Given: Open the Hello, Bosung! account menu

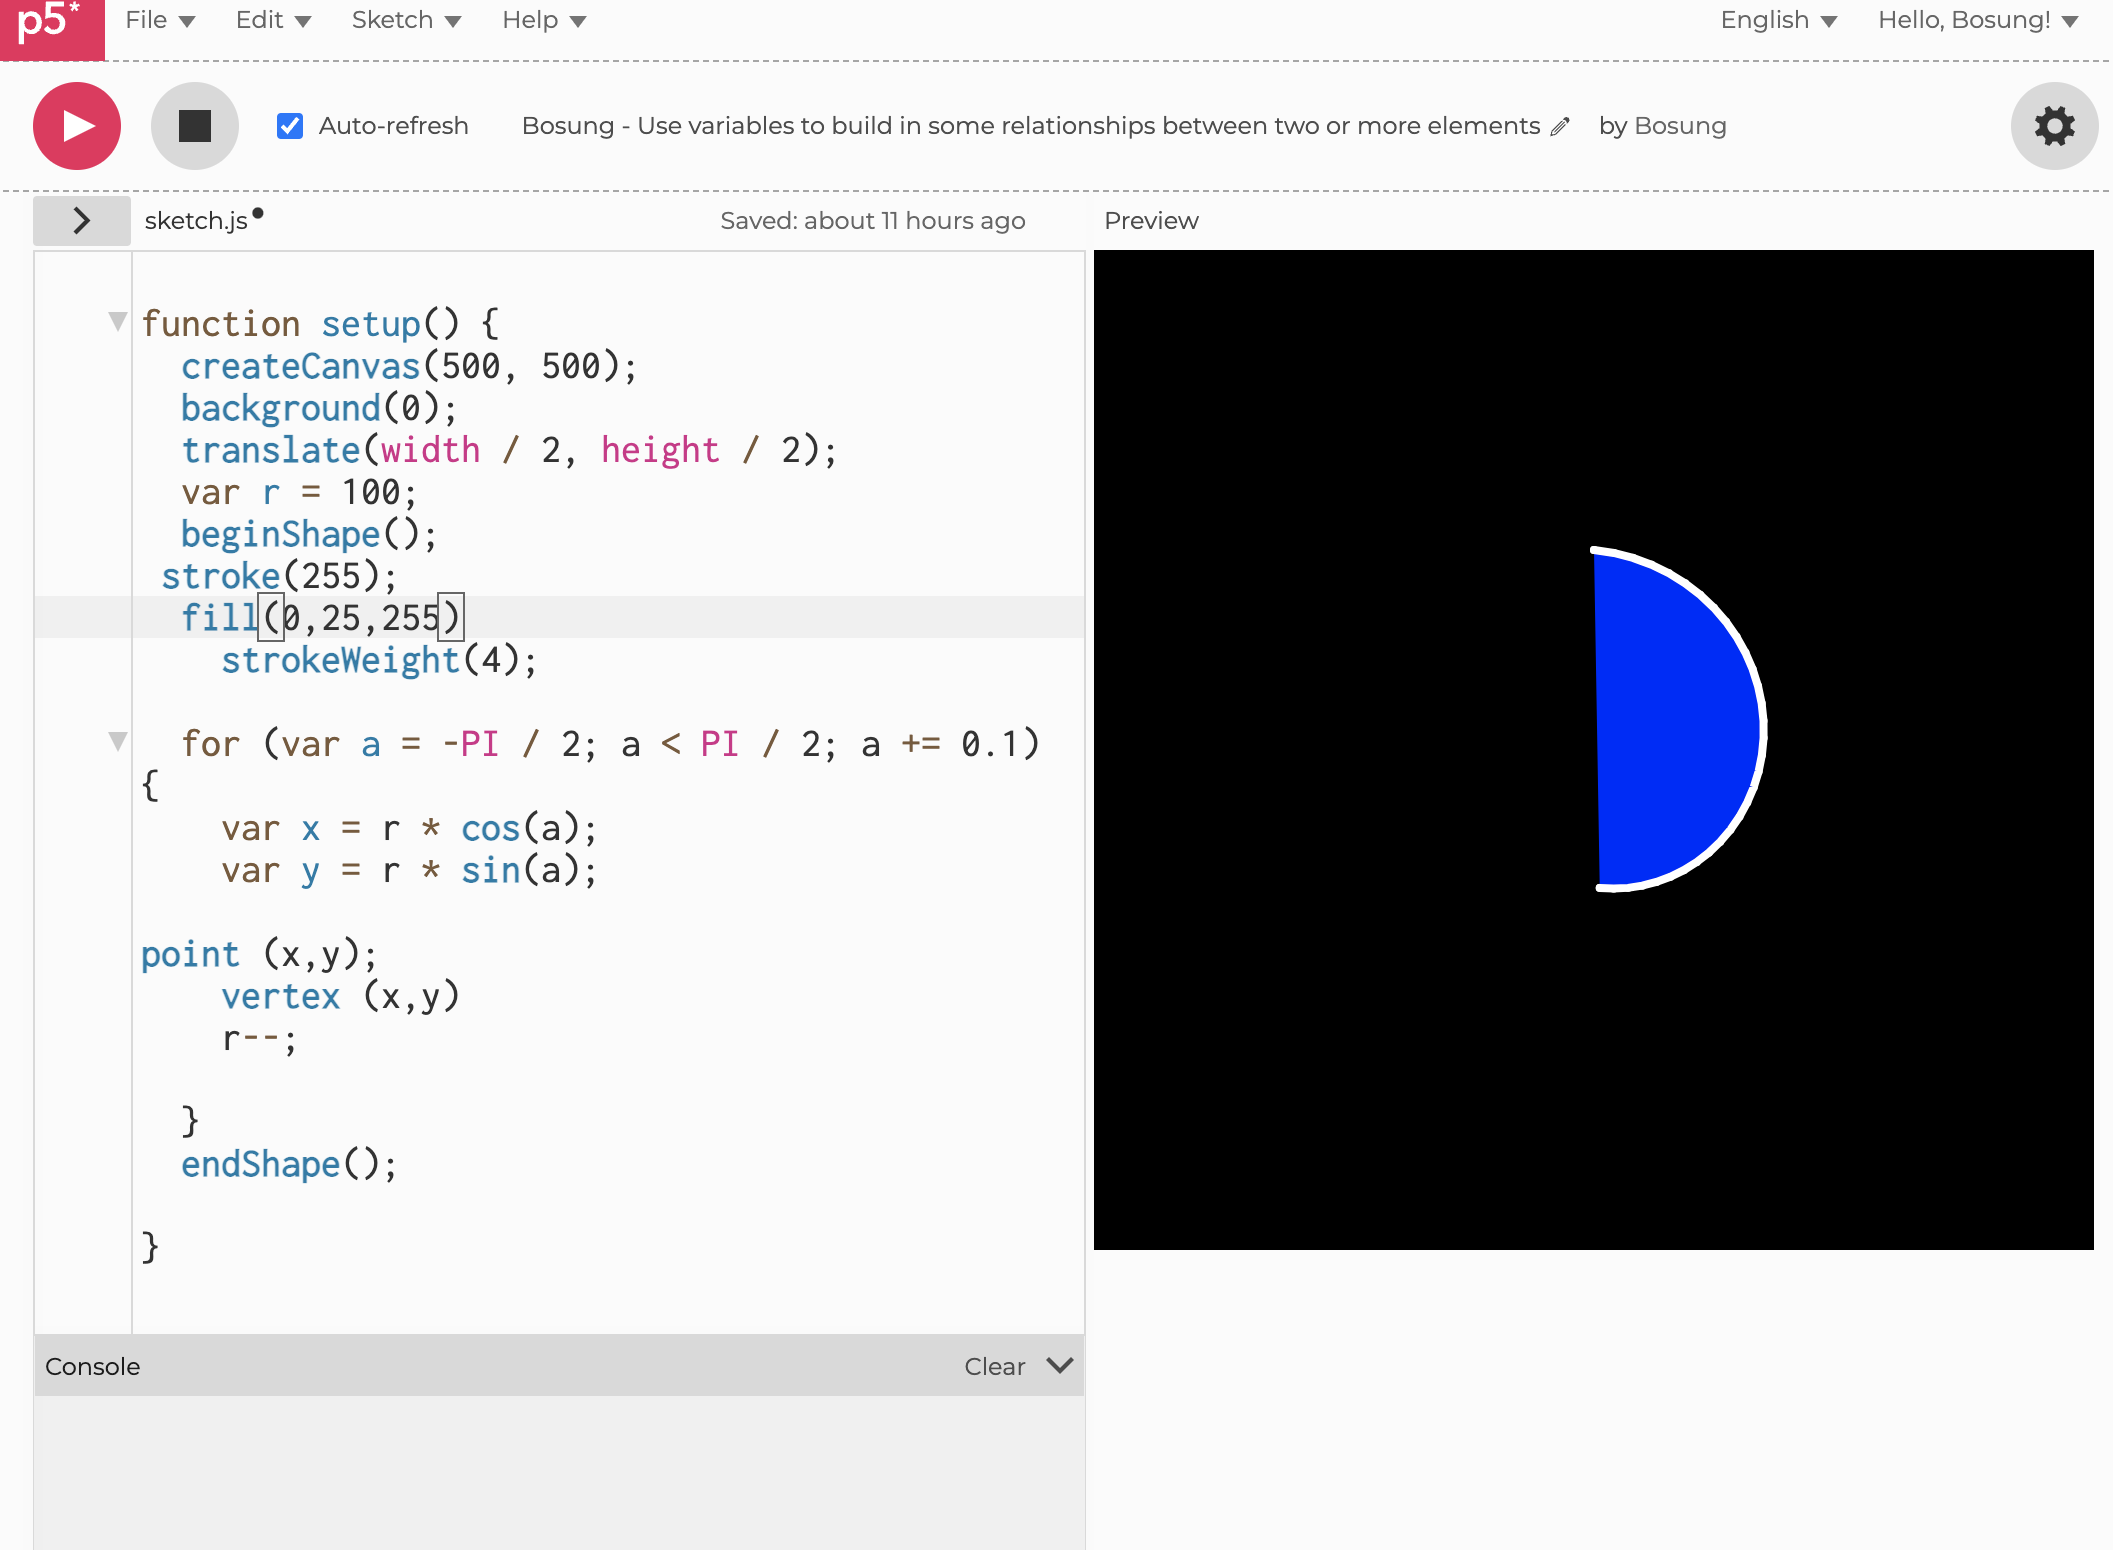Looking at the screenshot, I should tap(1977, 21).
